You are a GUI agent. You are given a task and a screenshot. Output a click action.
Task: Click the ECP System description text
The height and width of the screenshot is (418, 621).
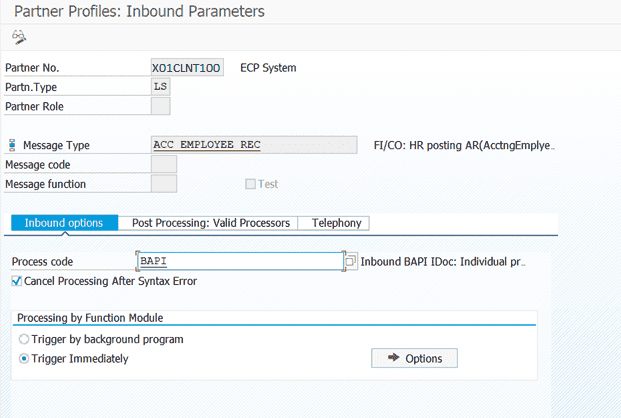click(268, 68)
